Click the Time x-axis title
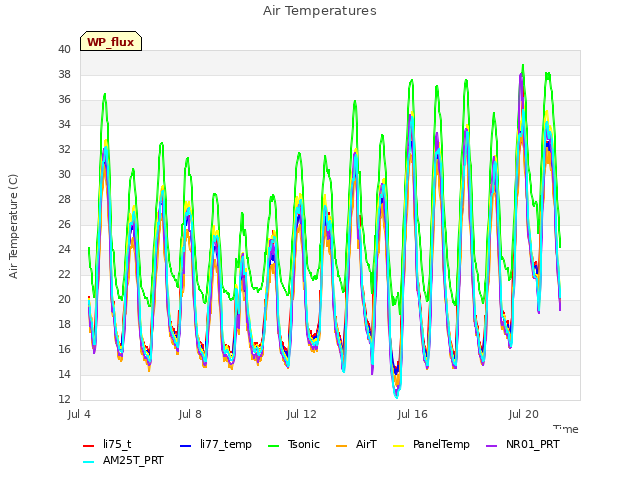 click(x=566, y=429)
